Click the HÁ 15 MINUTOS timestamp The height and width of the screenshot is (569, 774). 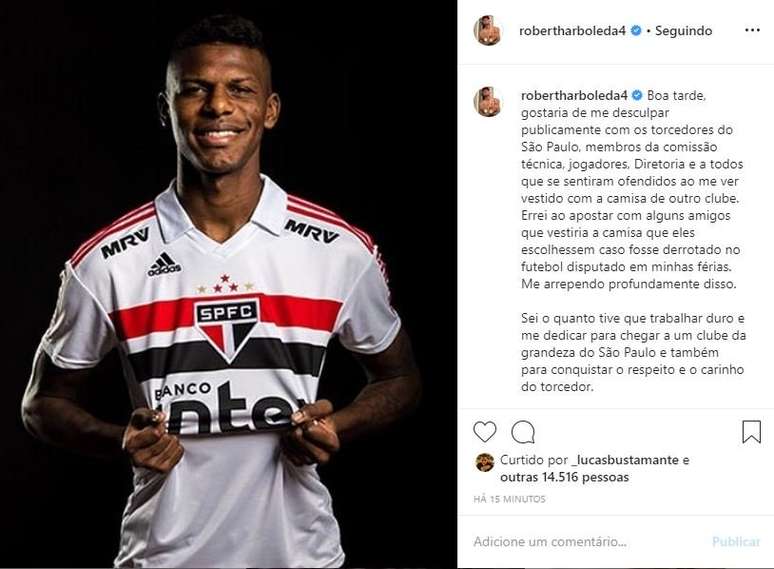point(509,499)
